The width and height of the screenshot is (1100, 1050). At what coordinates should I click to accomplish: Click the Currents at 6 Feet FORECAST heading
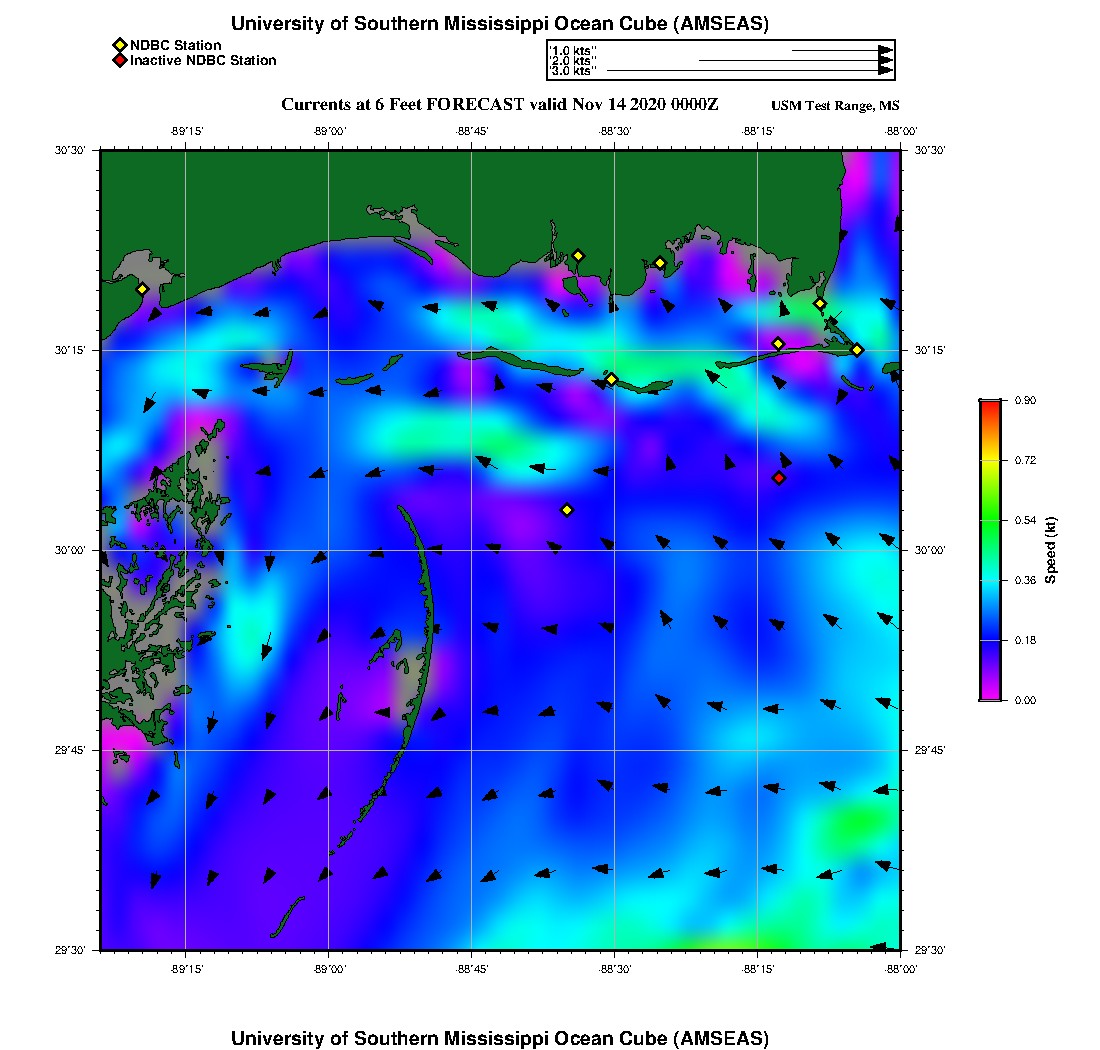500,105
